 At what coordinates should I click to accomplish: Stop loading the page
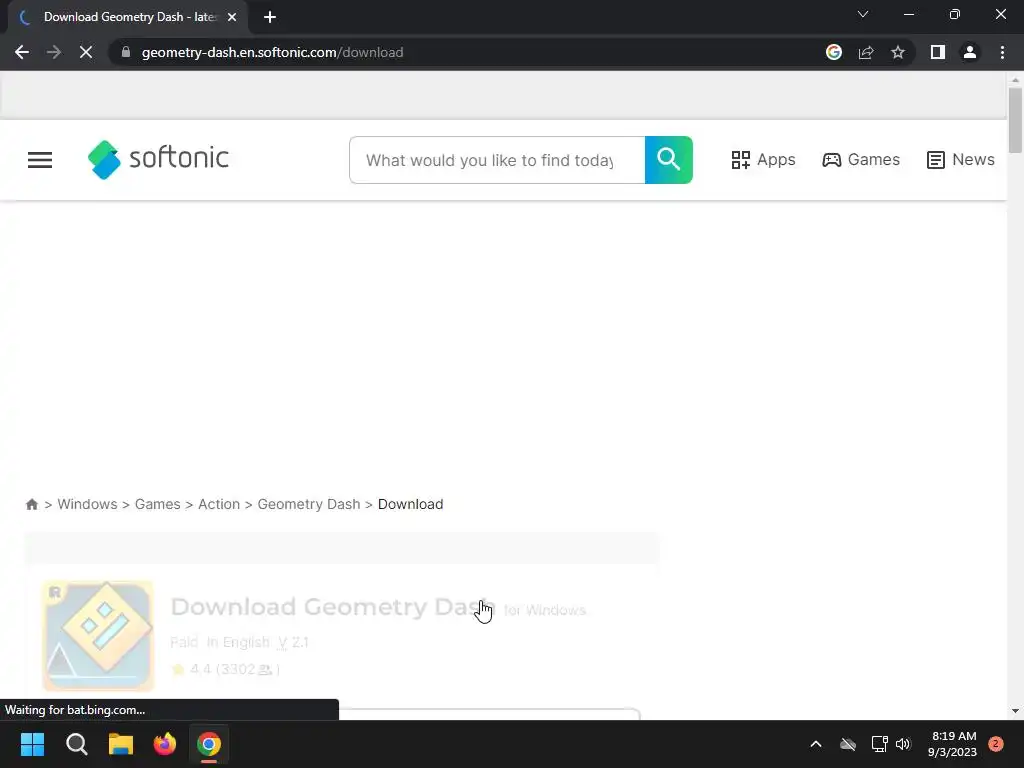[86, 52]
